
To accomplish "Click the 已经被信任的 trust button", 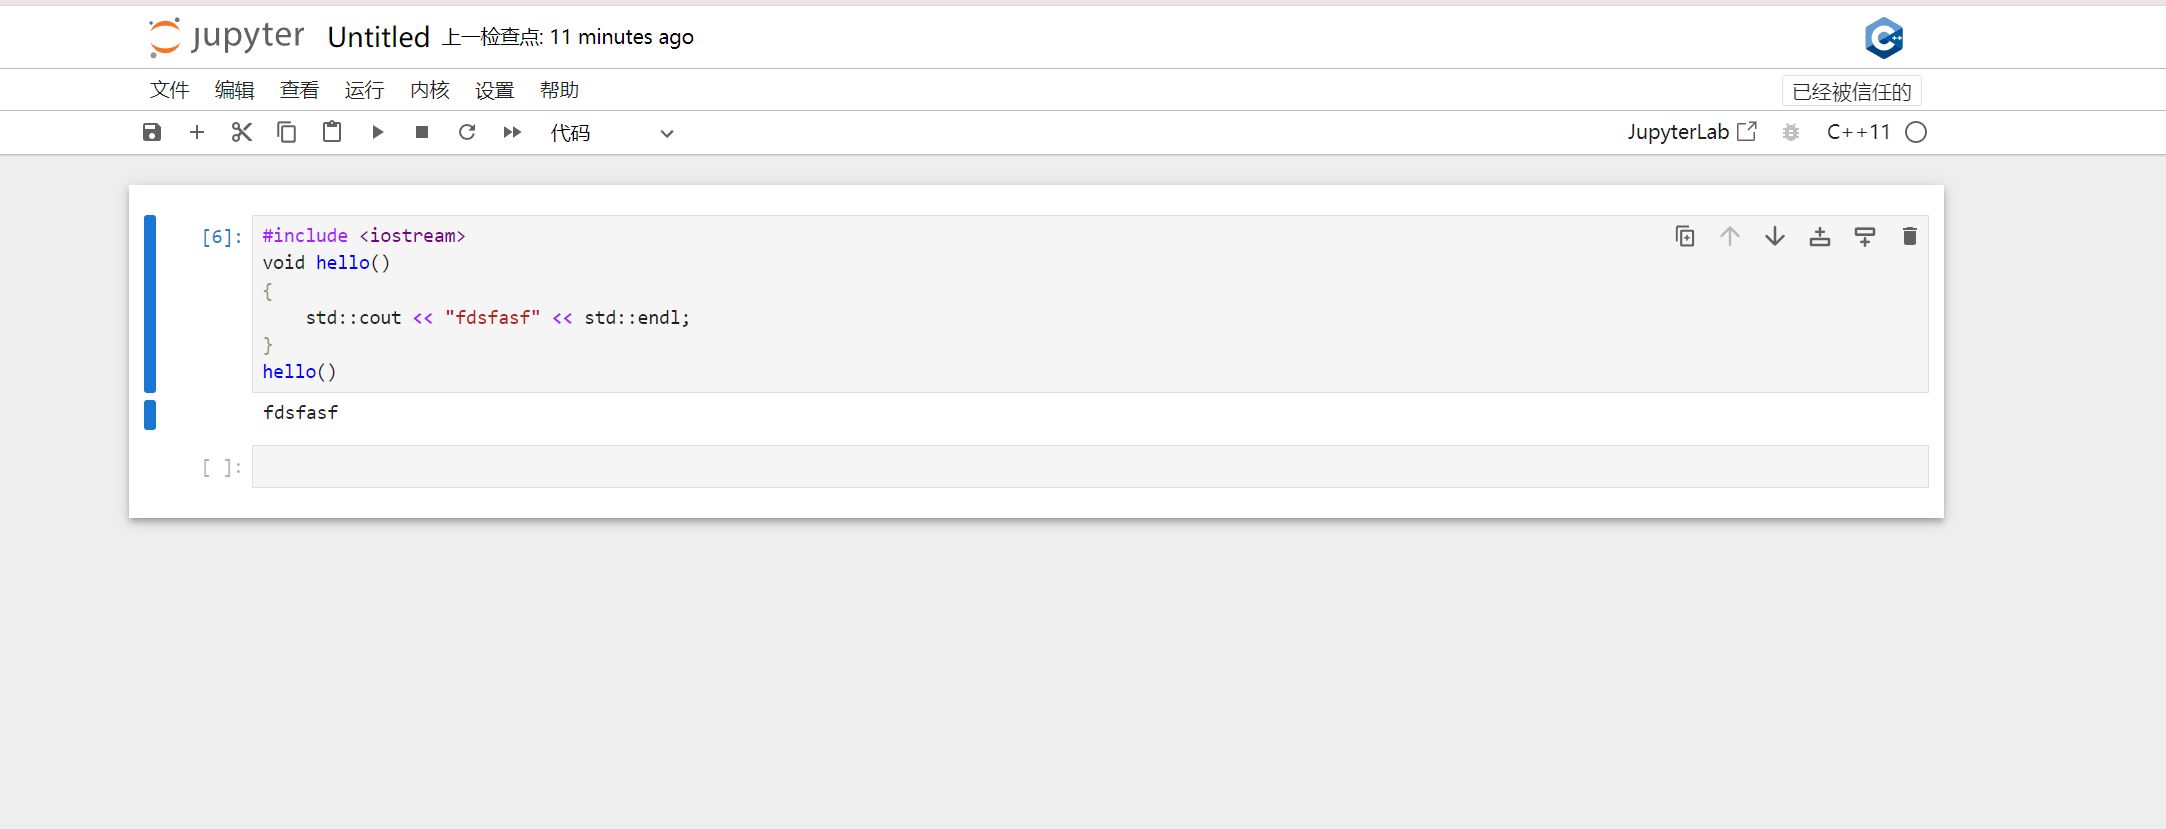I will tap(1851, 91).
